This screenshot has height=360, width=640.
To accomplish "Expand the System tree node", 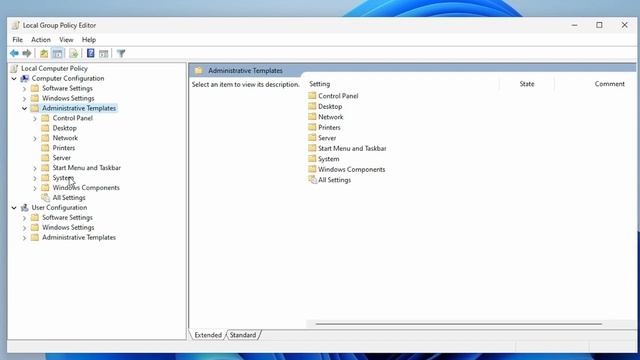I will pyautogui.click(x=35, y=178).
